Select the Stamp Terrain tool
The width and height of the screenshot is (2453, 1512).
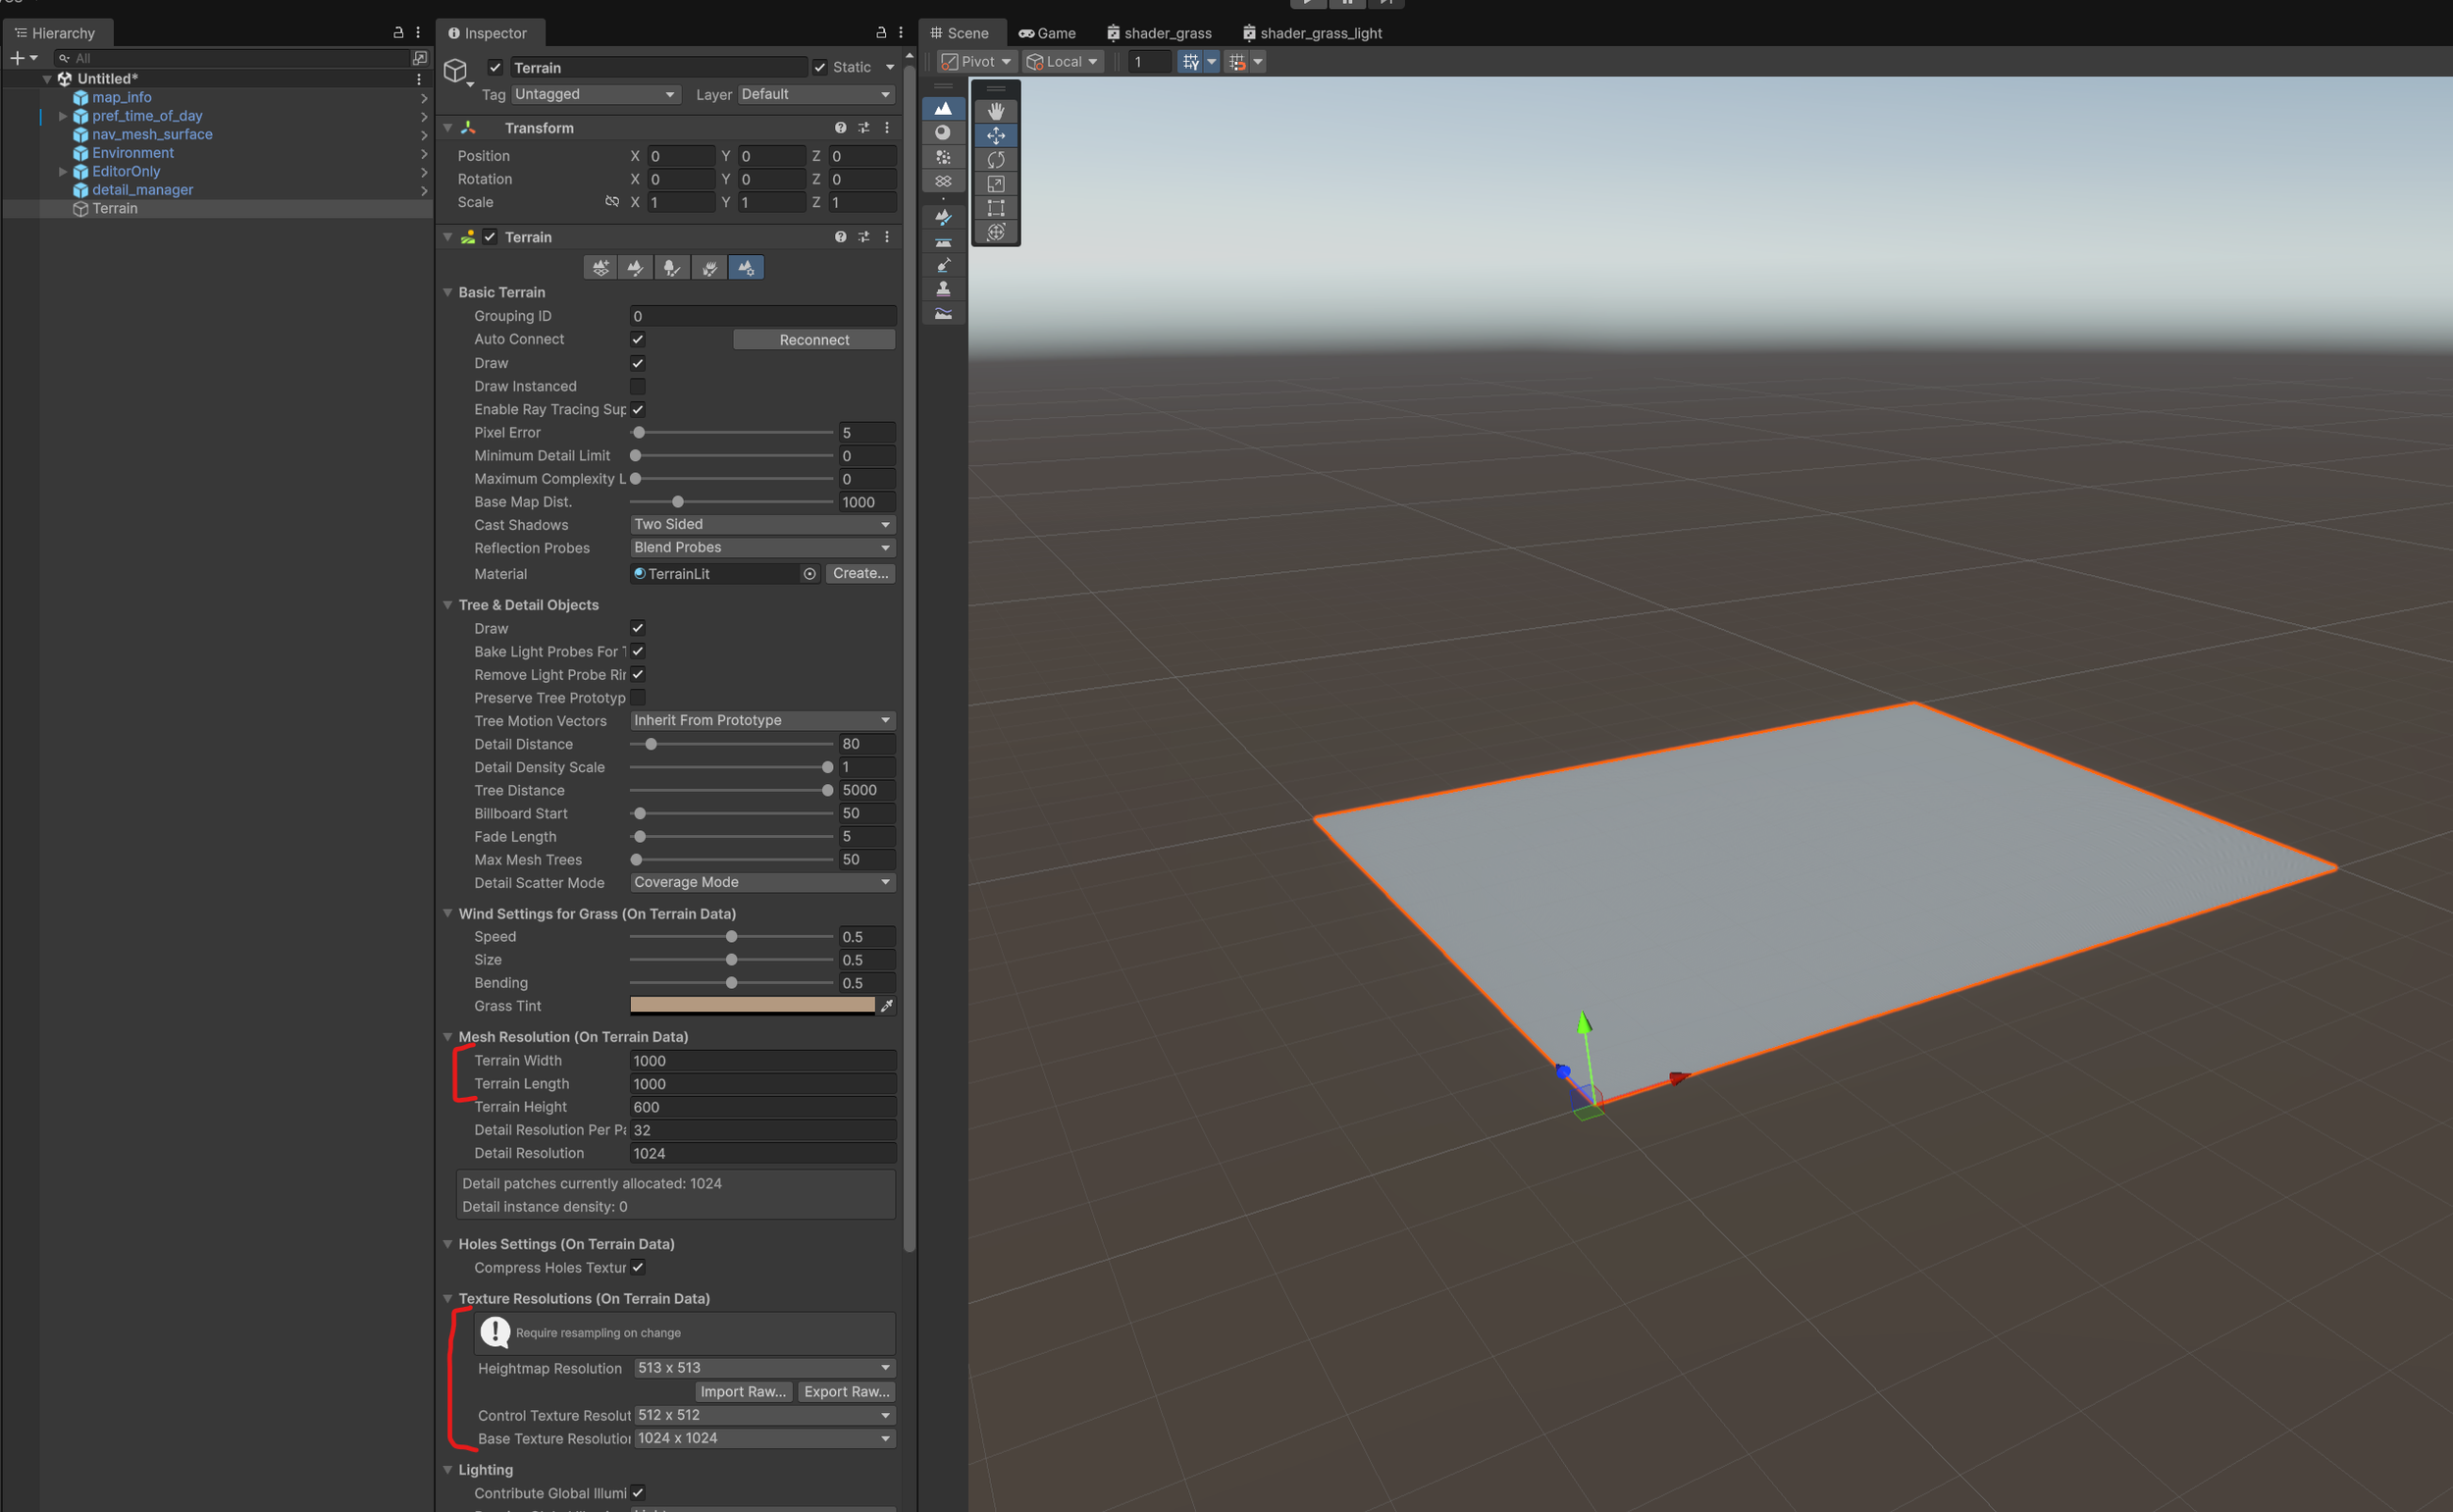click(943, 289)
